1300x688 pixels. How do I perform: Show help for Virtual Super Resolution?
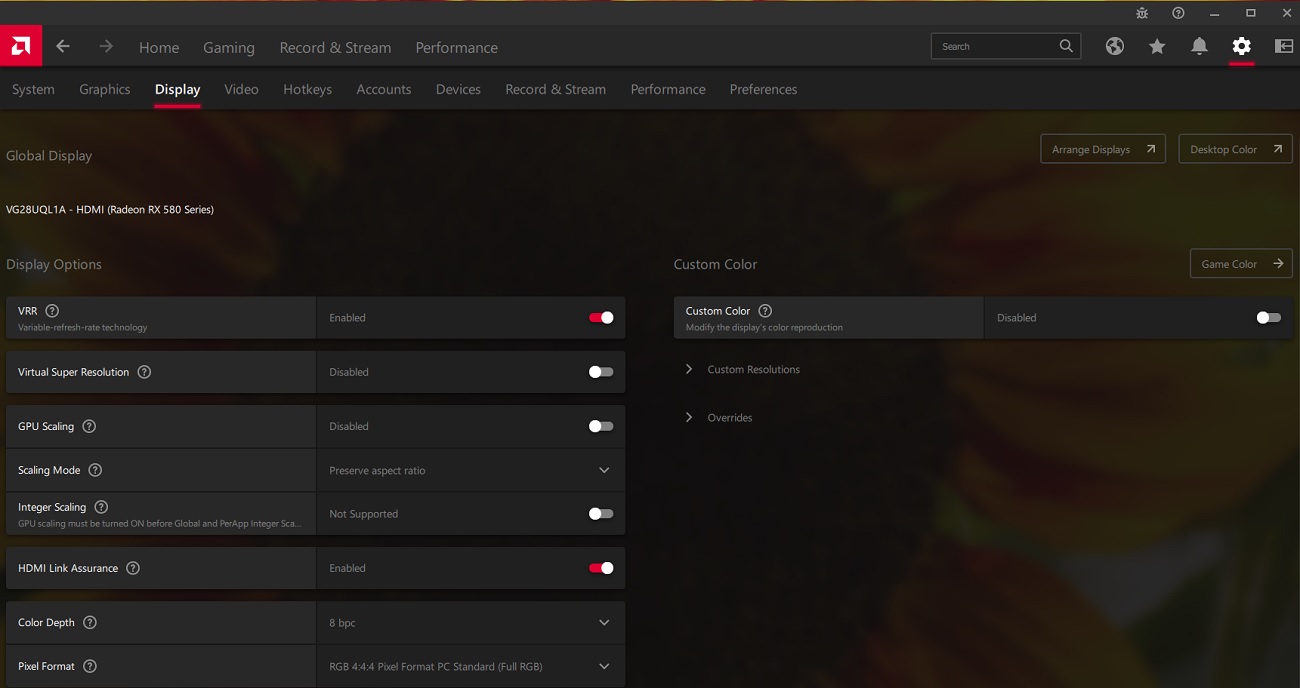[x=144, y=372]
